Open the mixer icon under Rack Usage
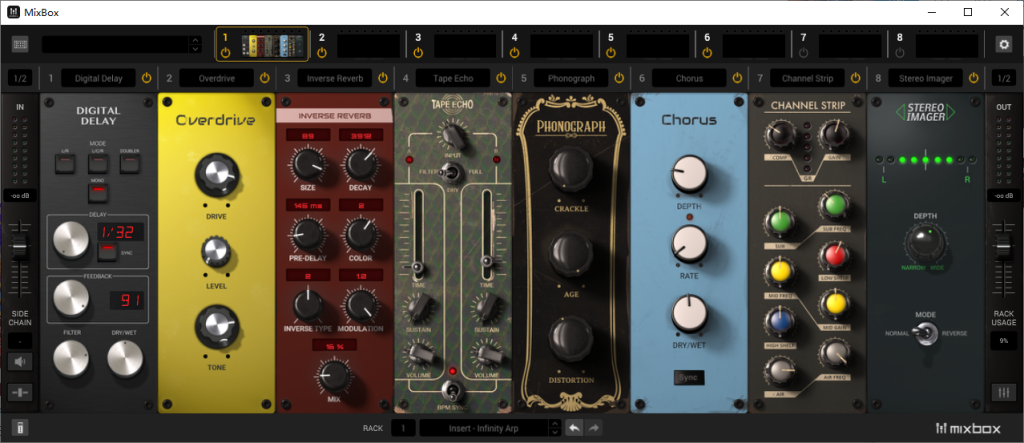 coord(1003,393)
